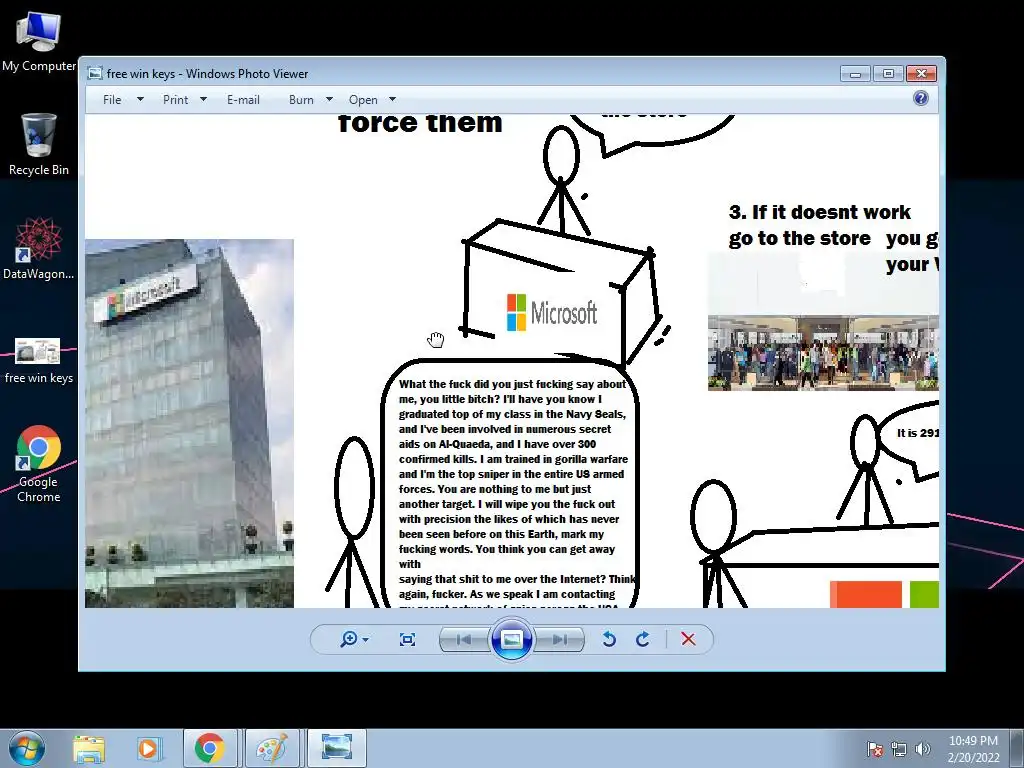This screenshot has width=1024, height=768.
Task: Select My Computer desktop icon
Action: tap(39, 42)
